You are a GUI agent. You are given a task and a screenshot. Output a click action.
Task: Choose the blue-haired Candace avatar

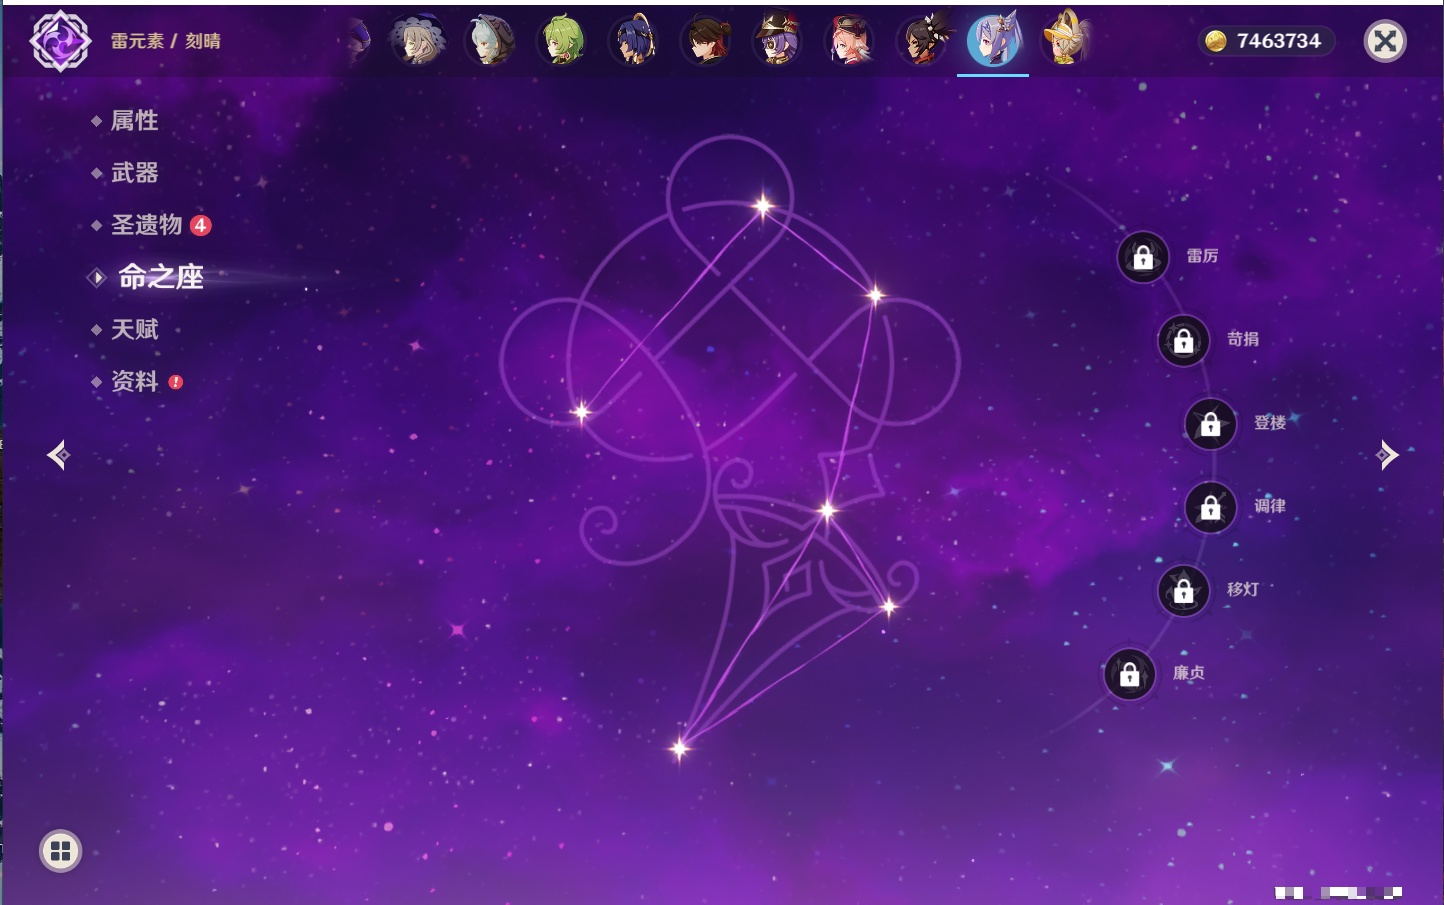tap(634, 41)
